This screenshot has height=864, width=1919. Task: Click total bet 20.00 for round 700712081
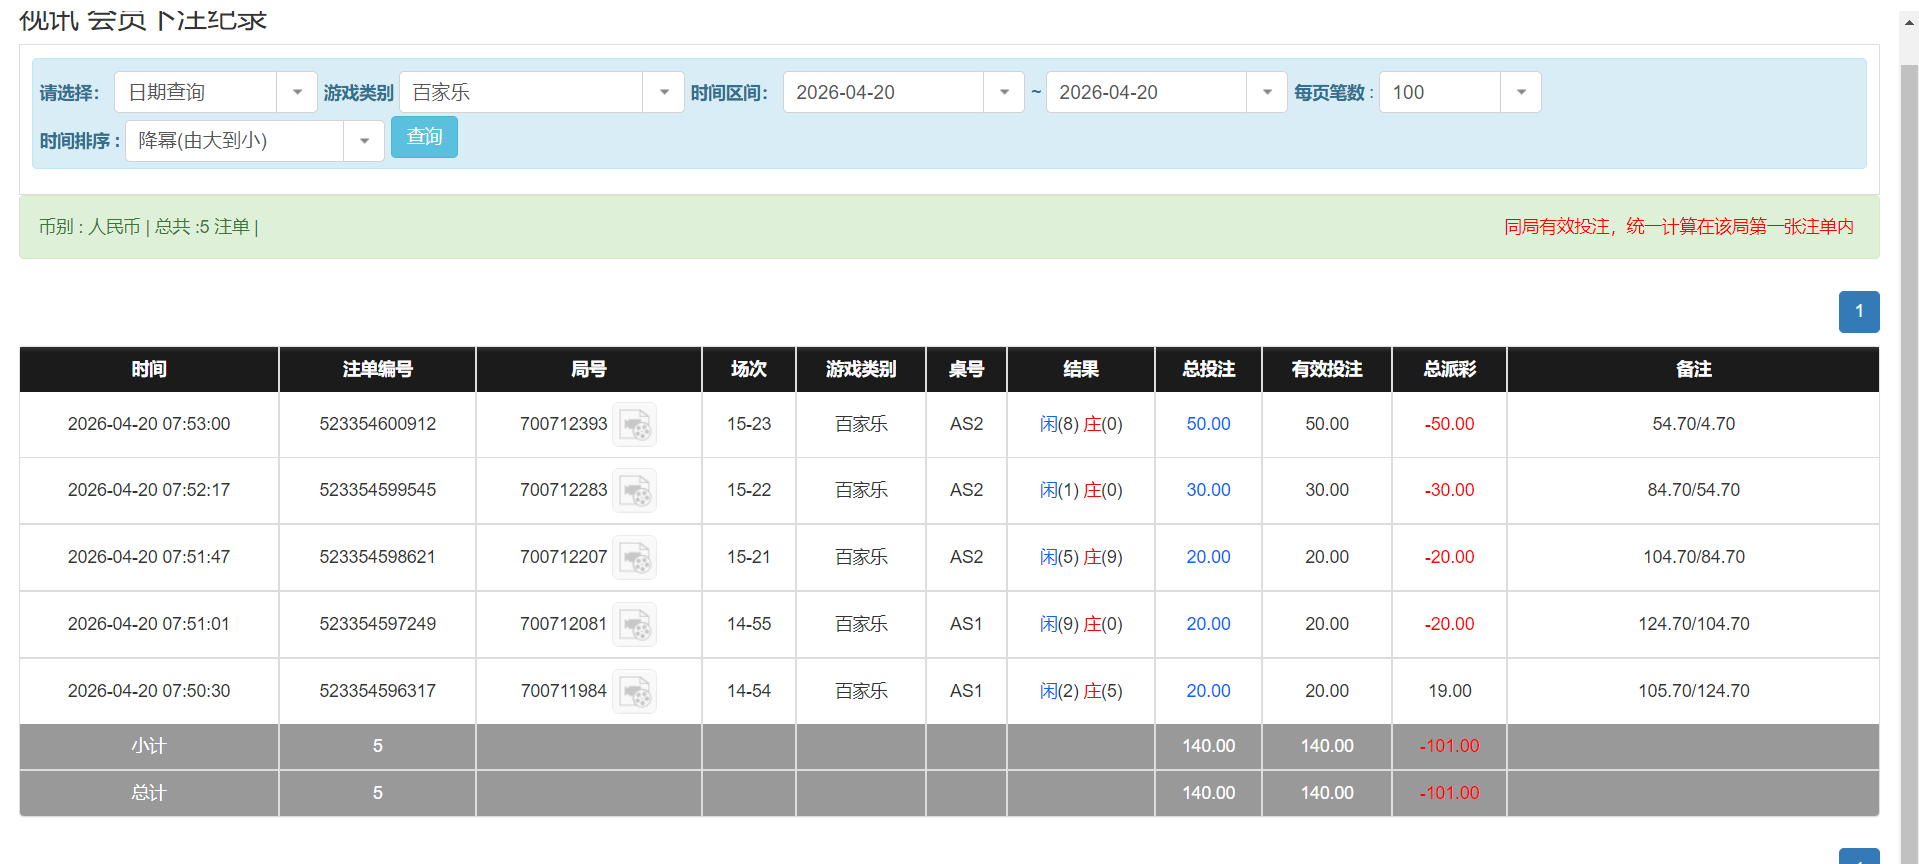coord(1208,624)
